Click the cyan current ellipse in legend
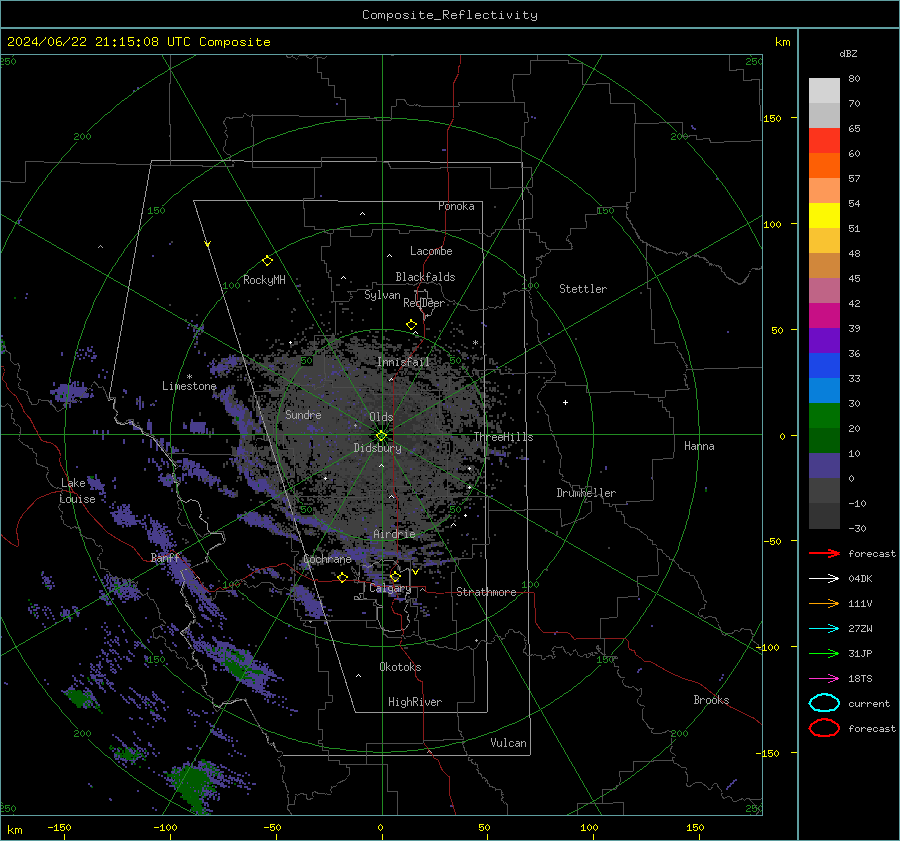 [x=824, y=703]
